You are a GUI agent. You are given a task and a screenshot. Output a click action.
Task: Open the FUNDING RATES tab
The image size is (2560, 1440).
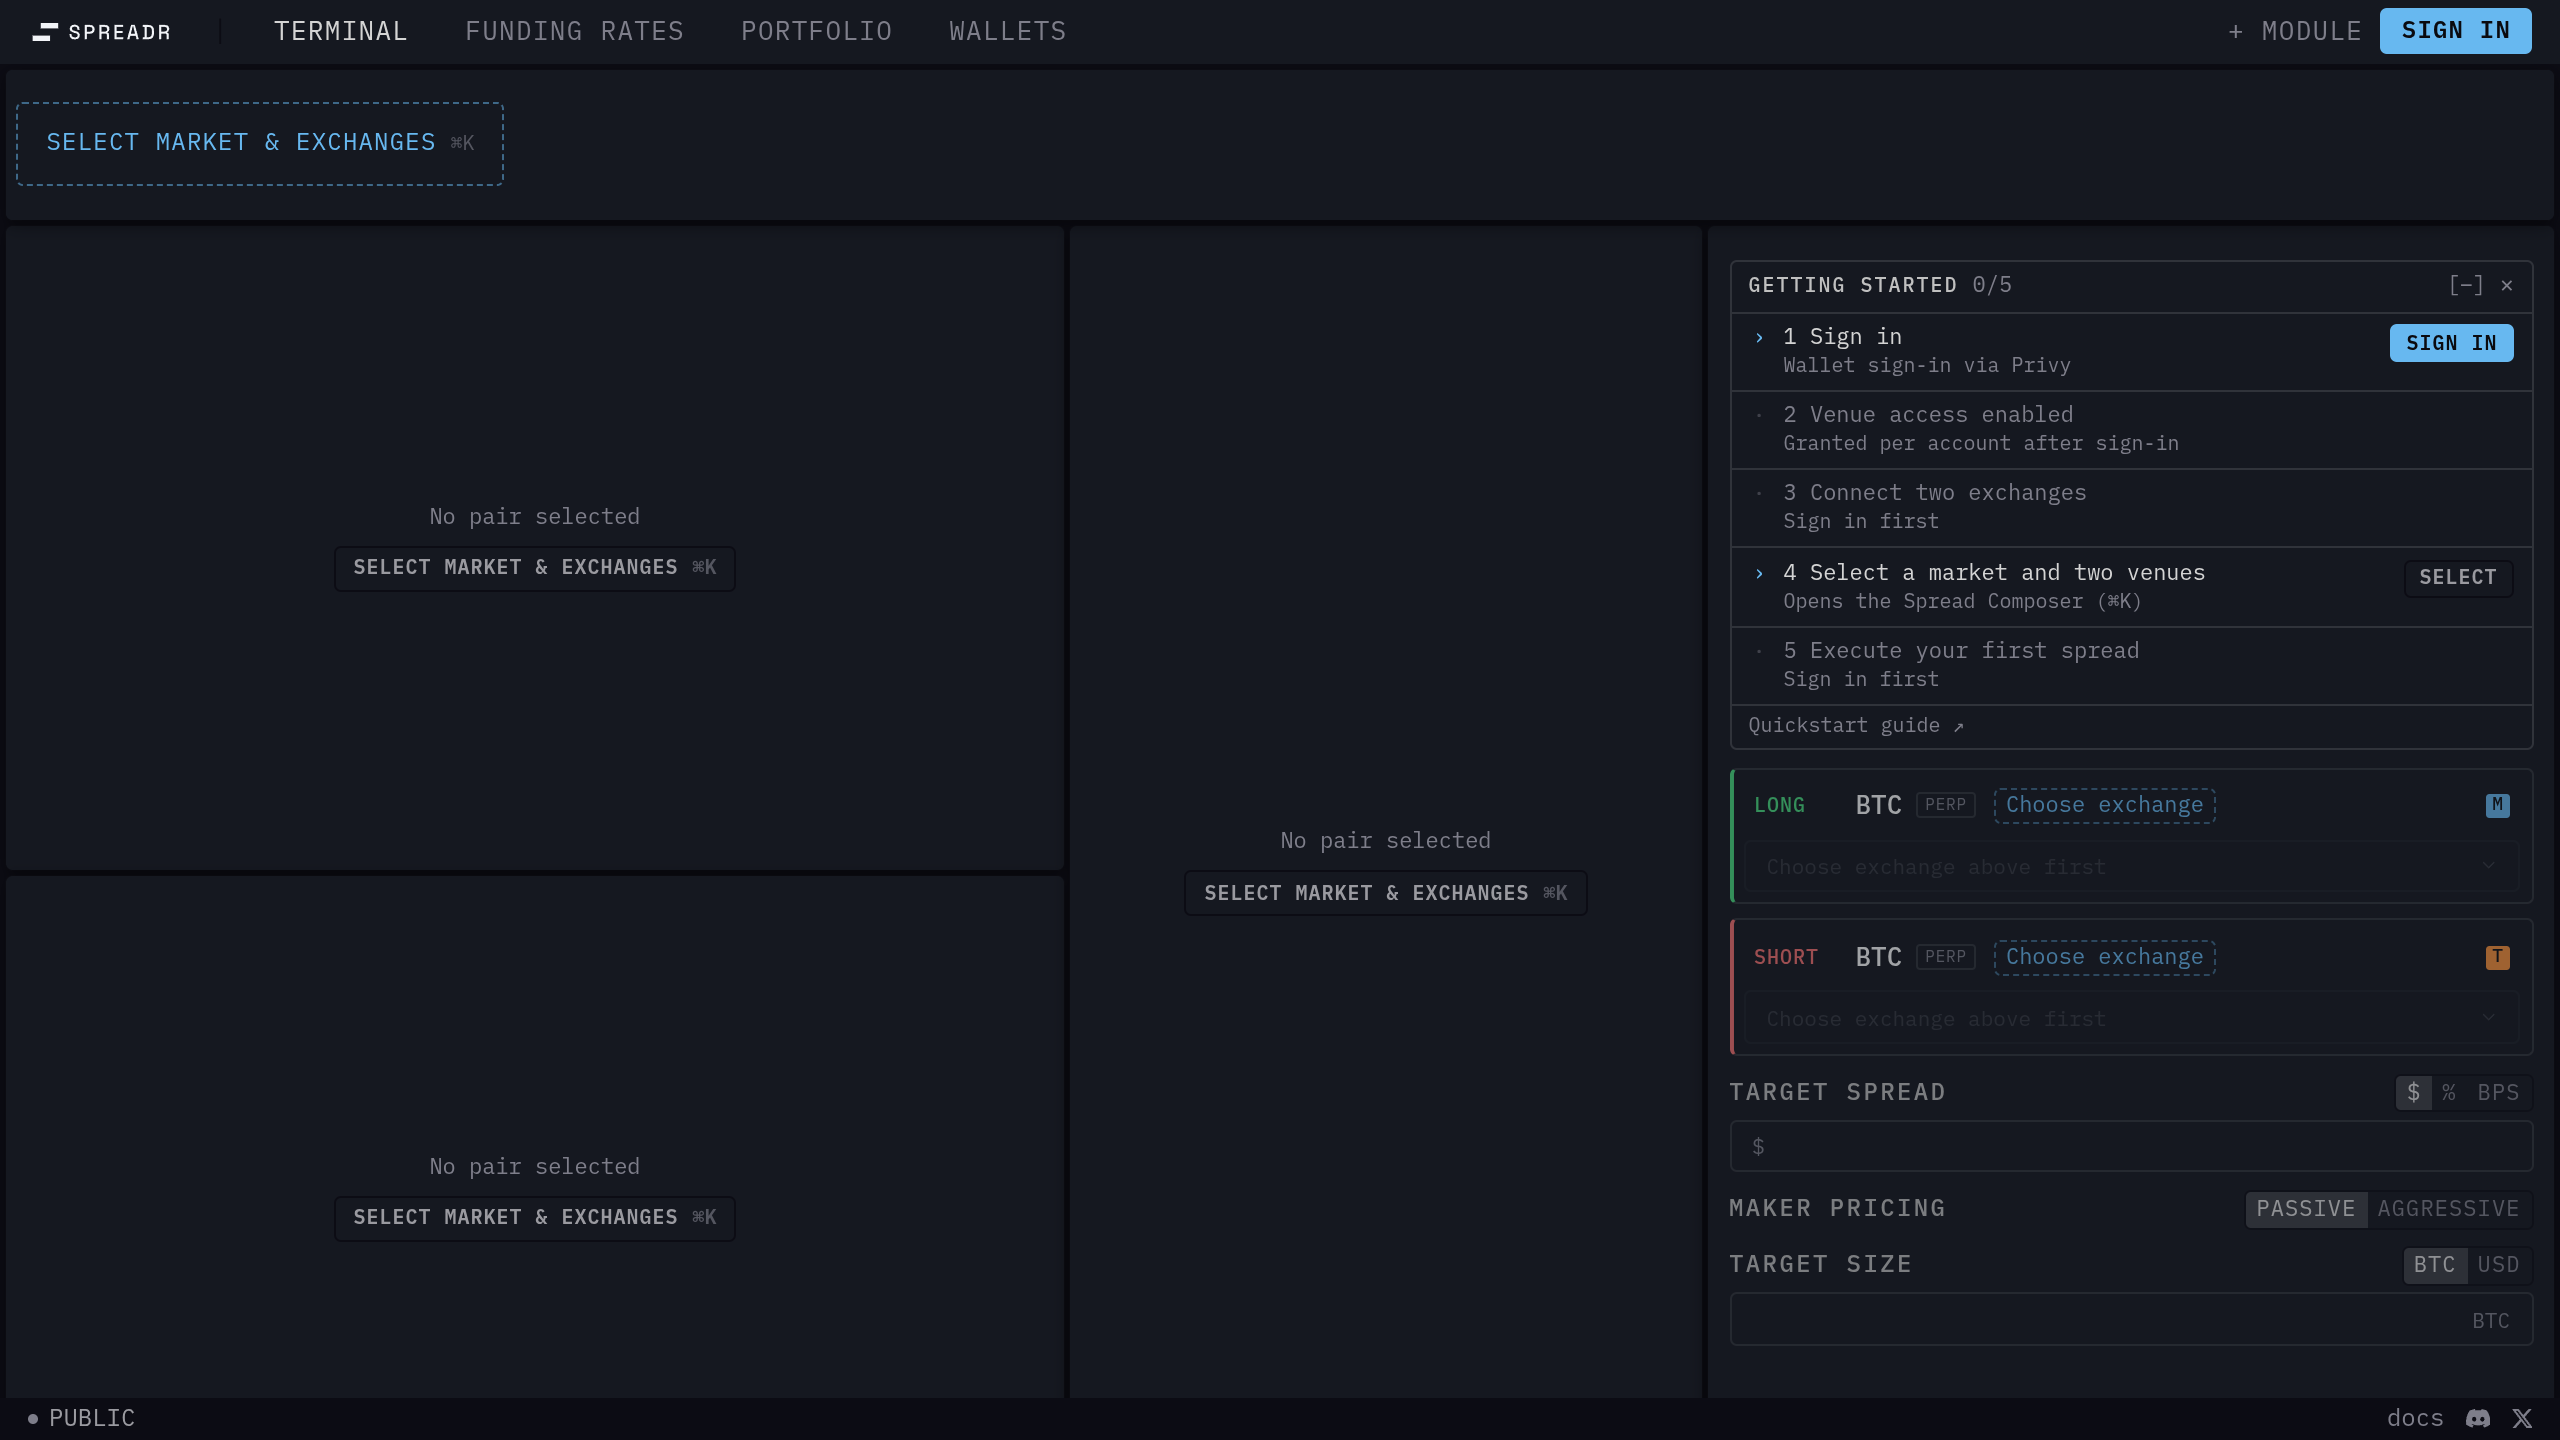coord(574,32)
